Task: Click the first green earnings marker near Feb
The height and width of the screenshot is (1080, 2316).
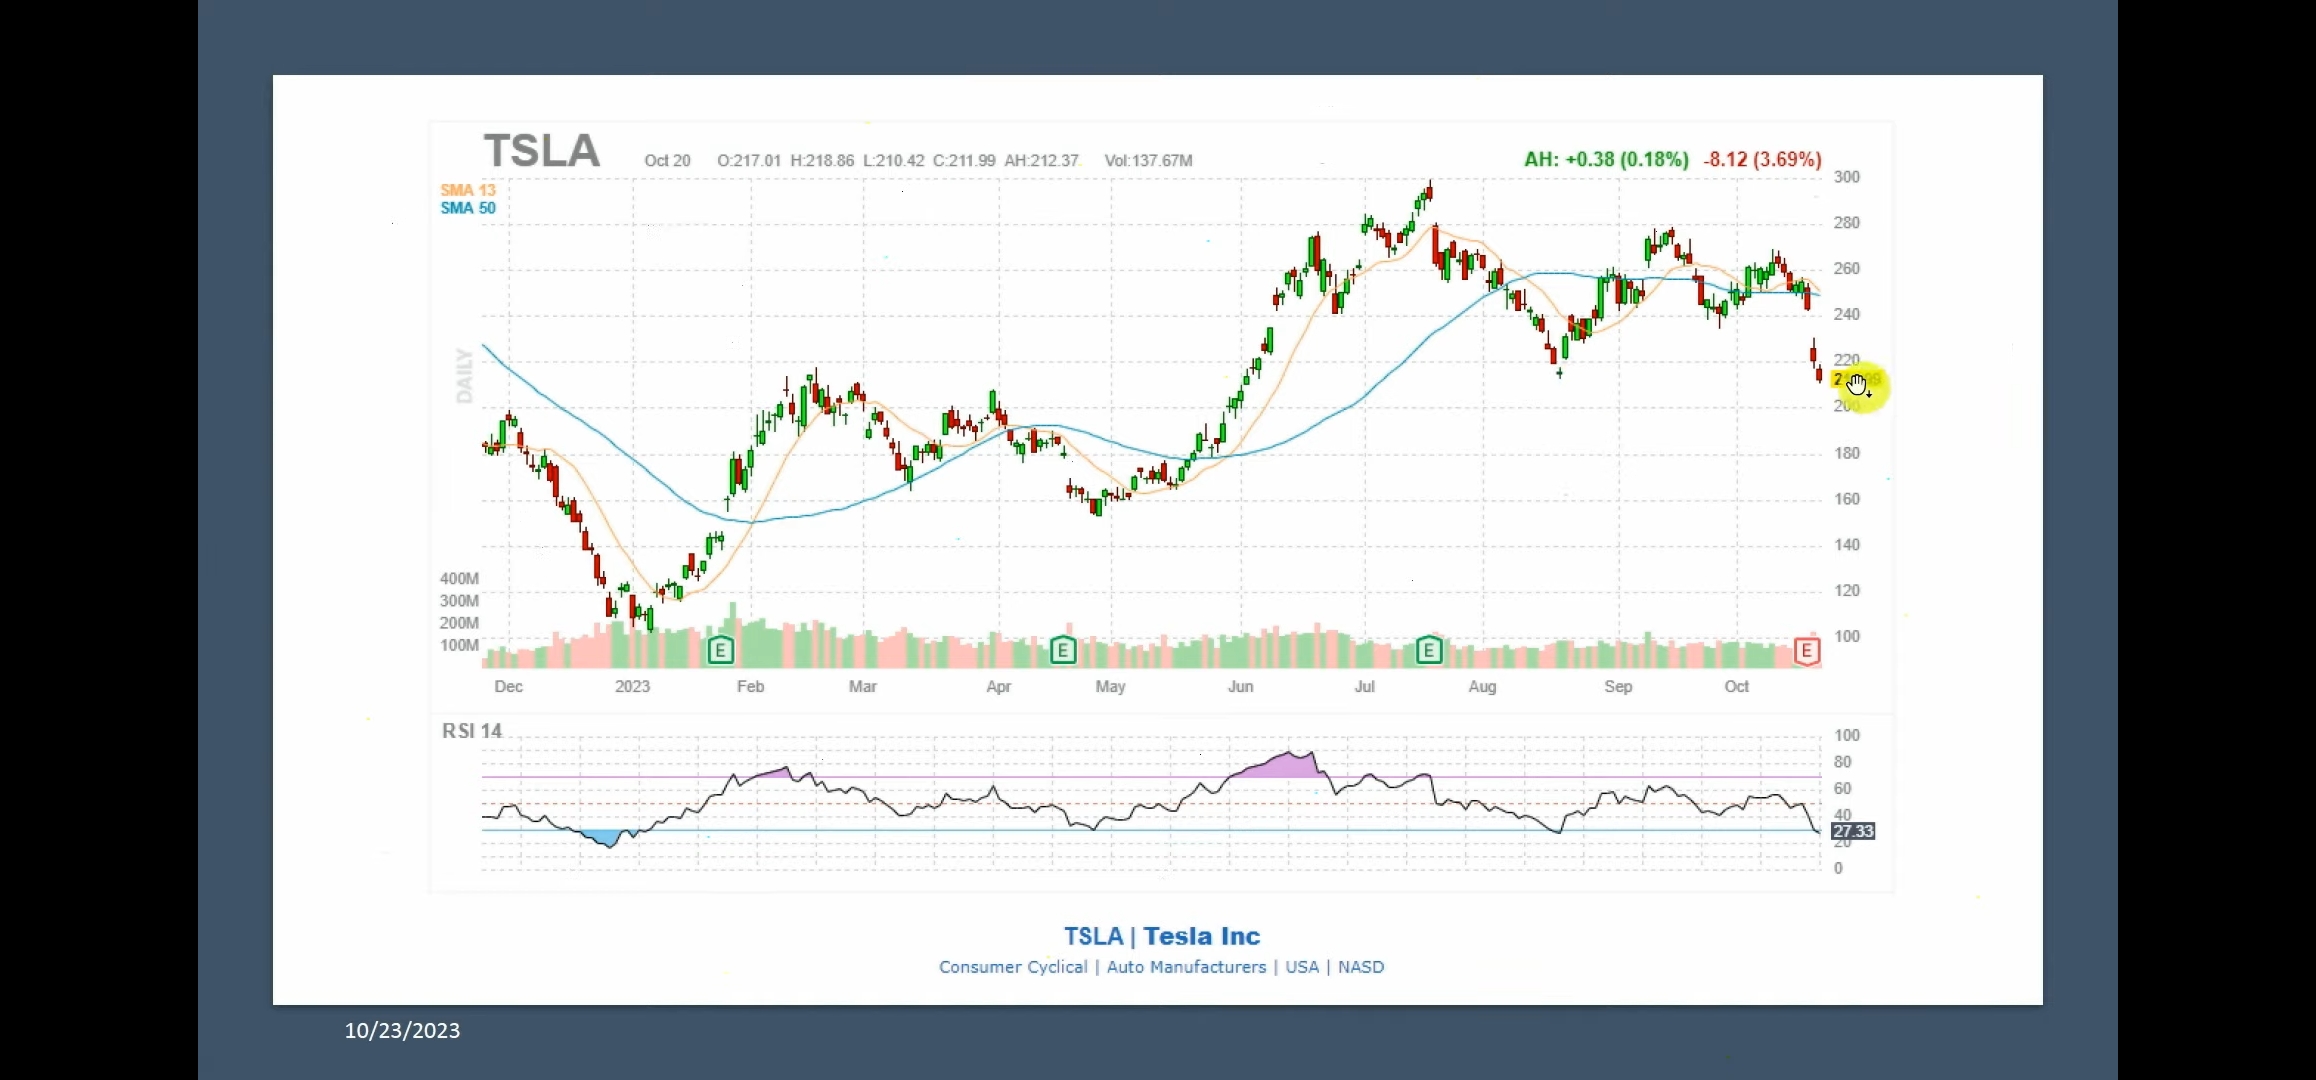Action: (720, 651)
